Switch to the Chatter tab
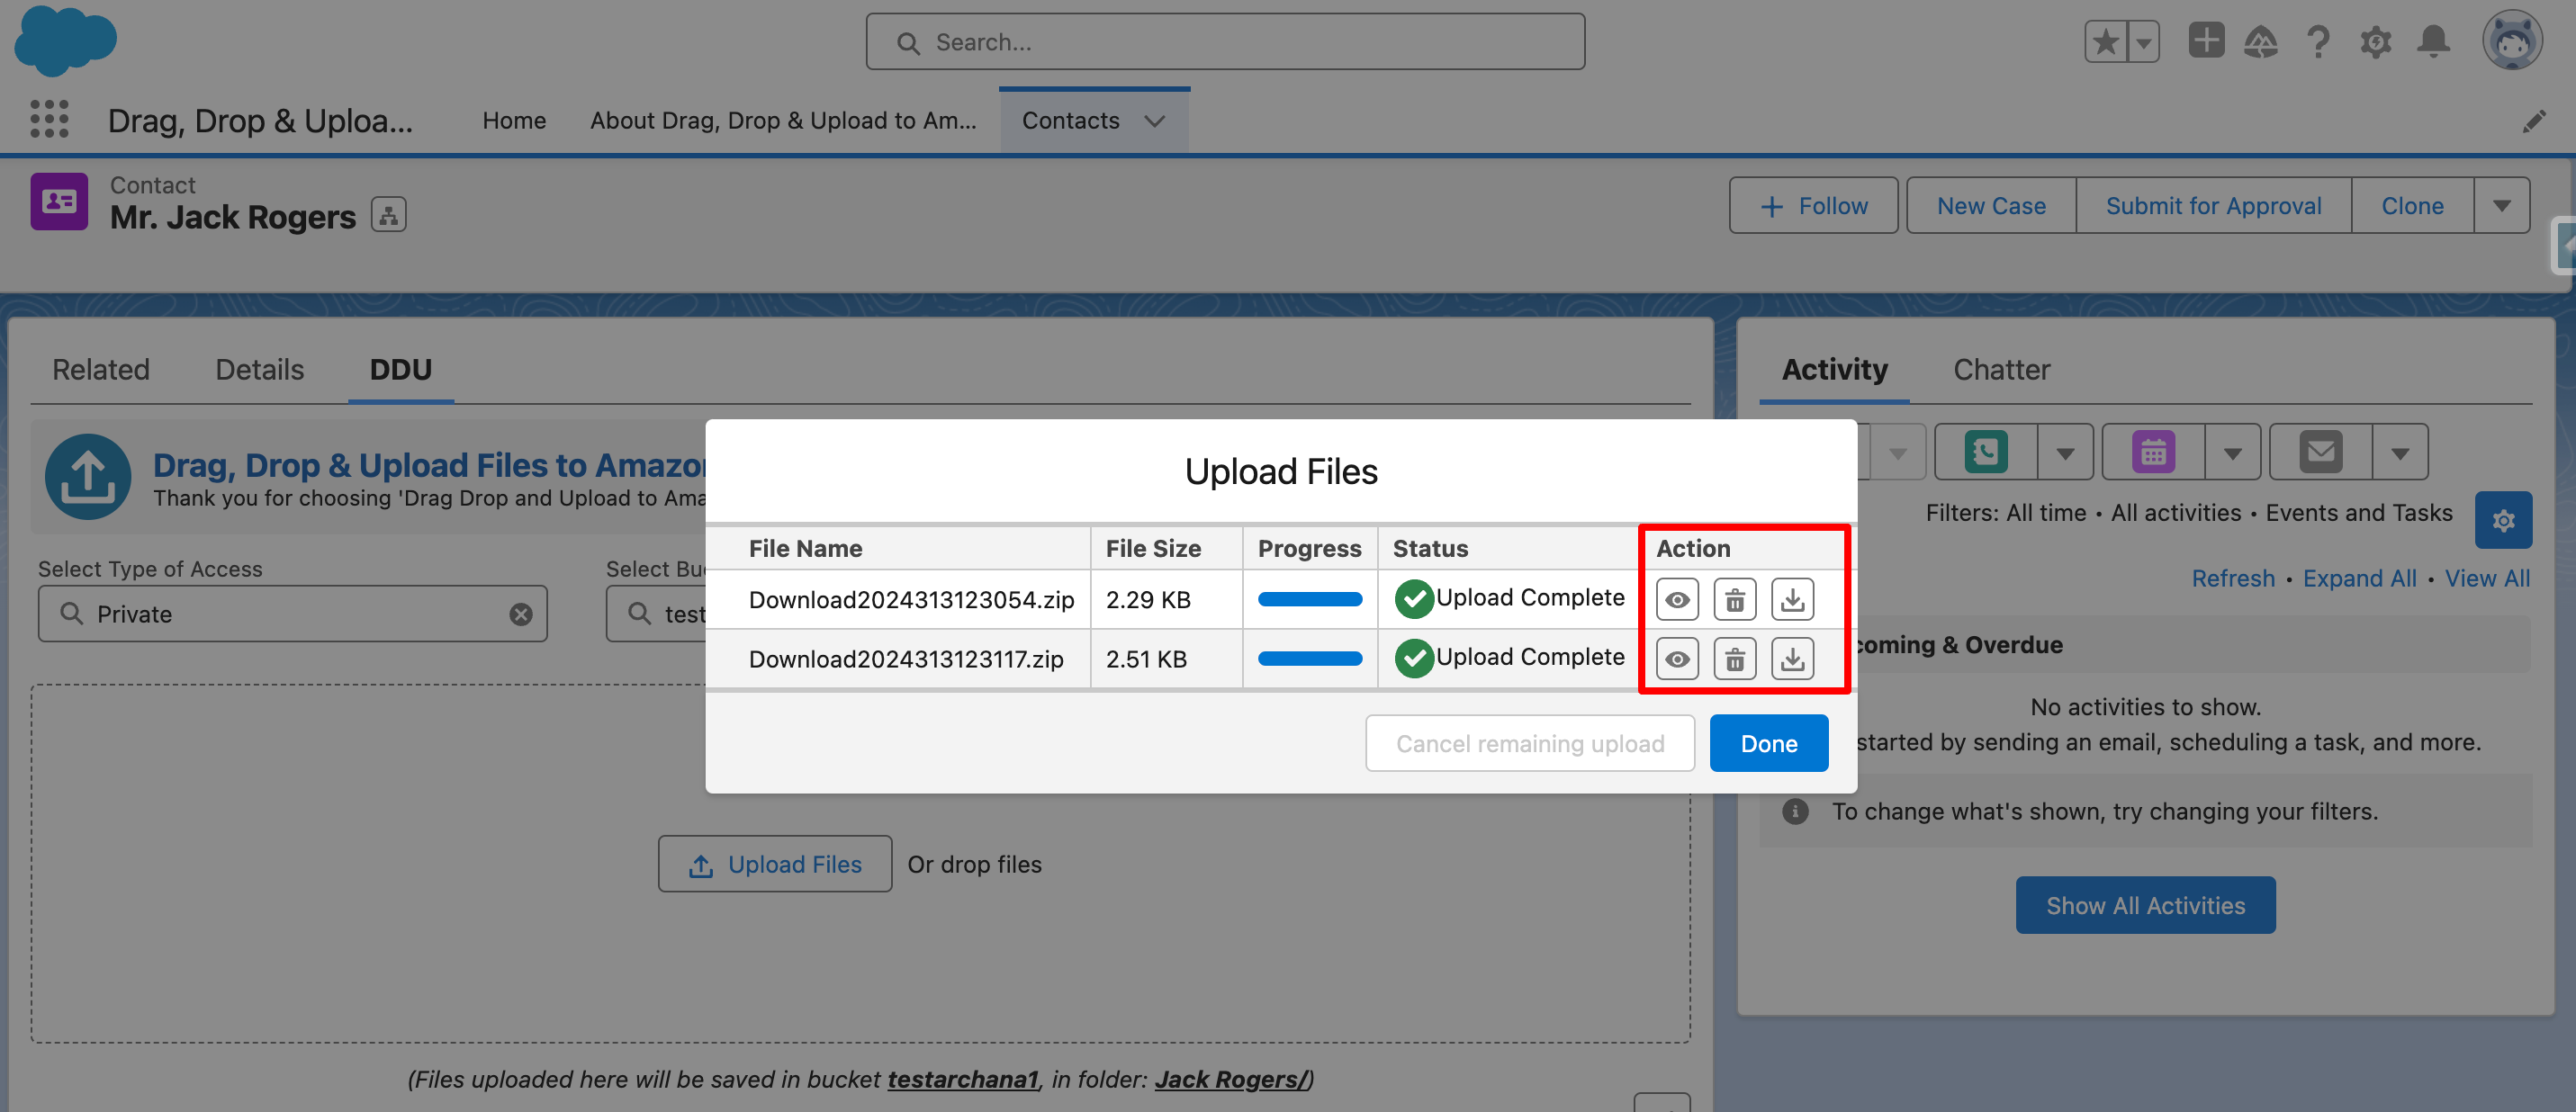Viewport: 2576px width, 1112px height. 2001,370
